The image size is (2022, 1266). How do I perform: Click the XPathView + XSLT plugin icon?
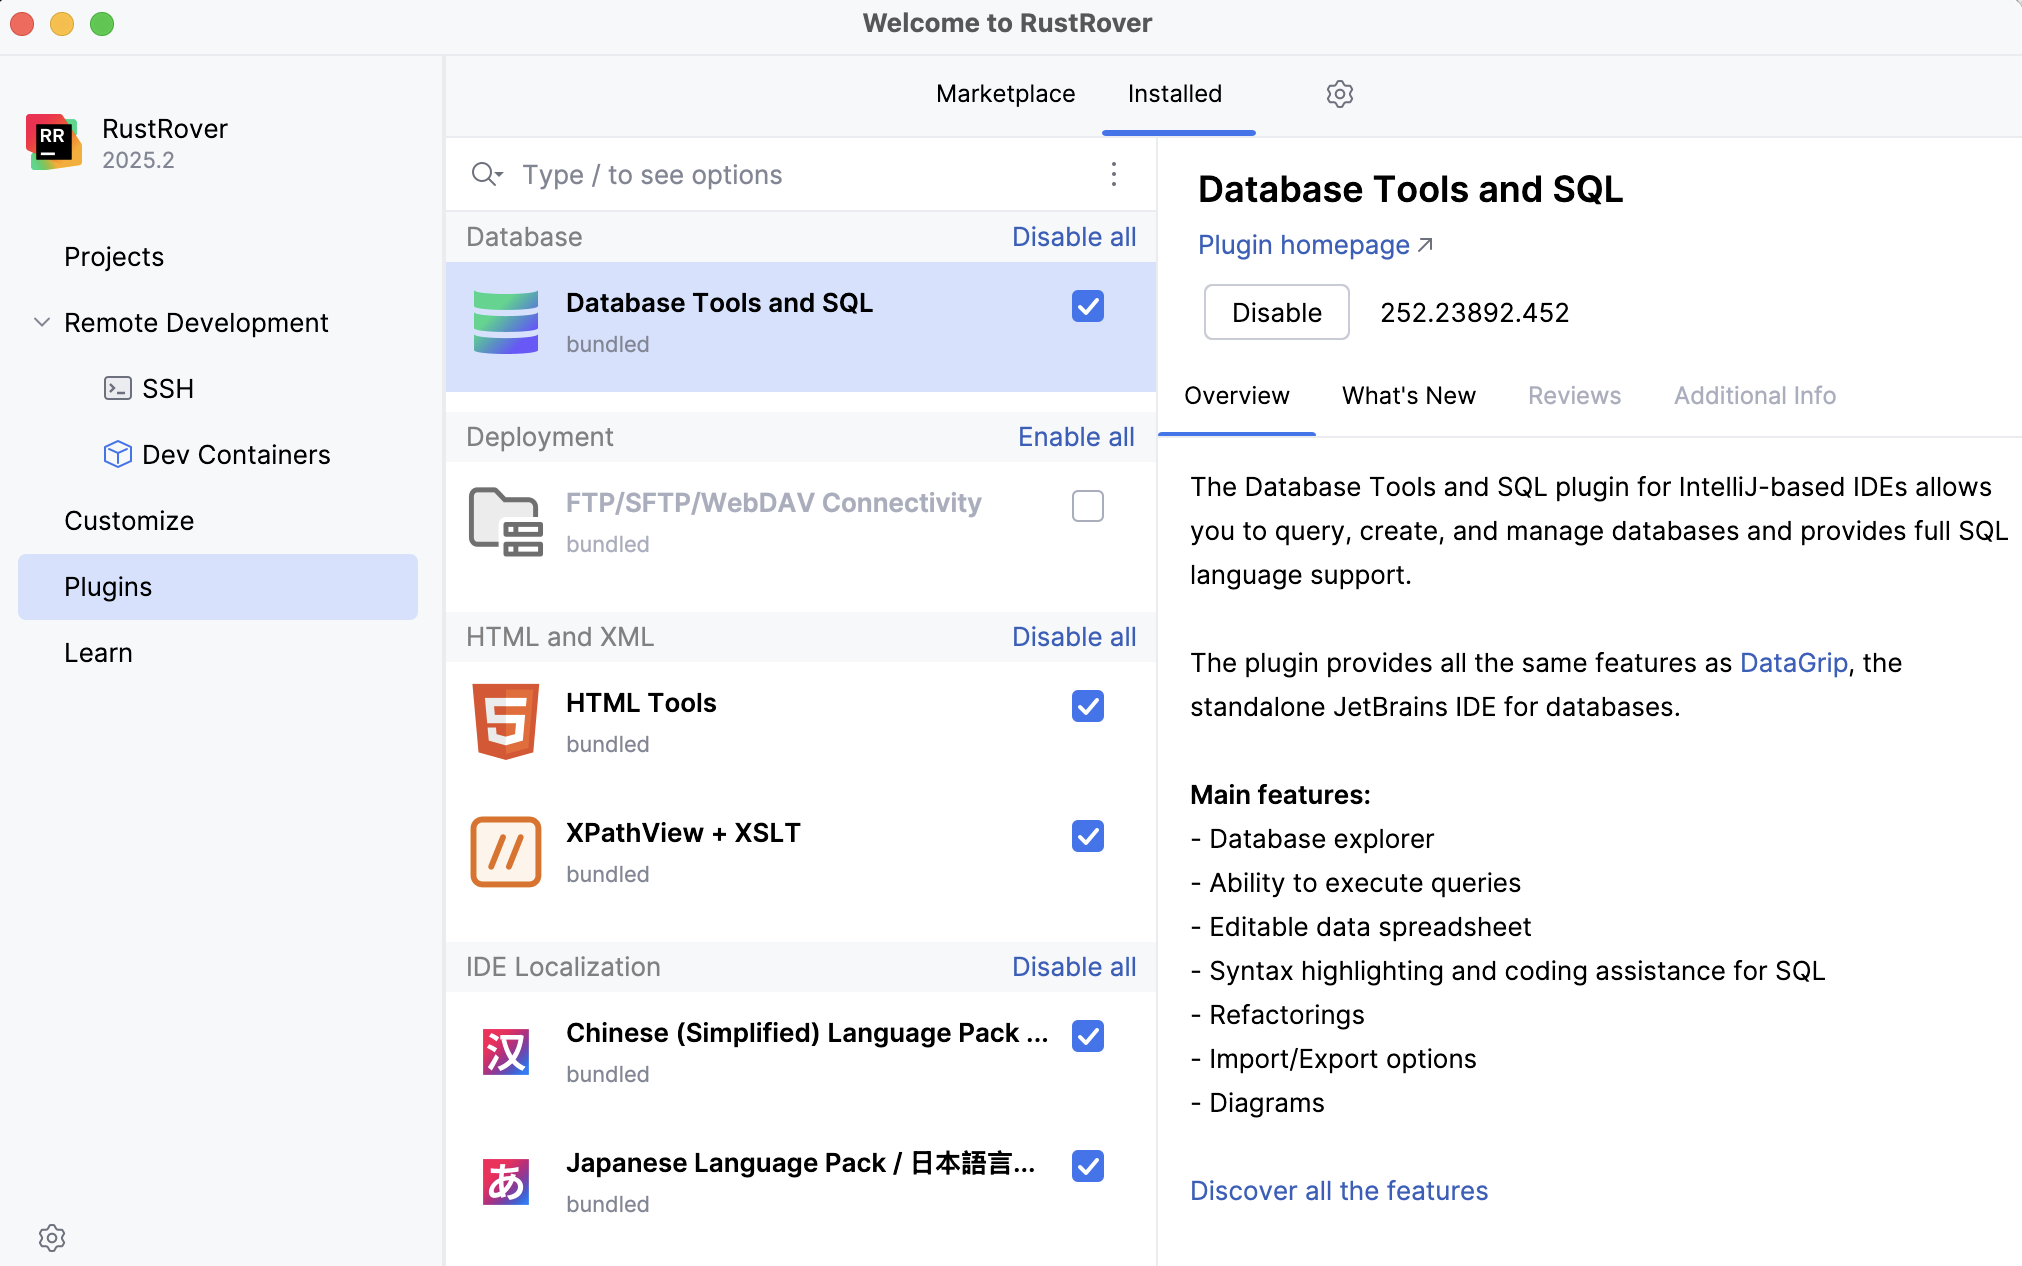506,851
